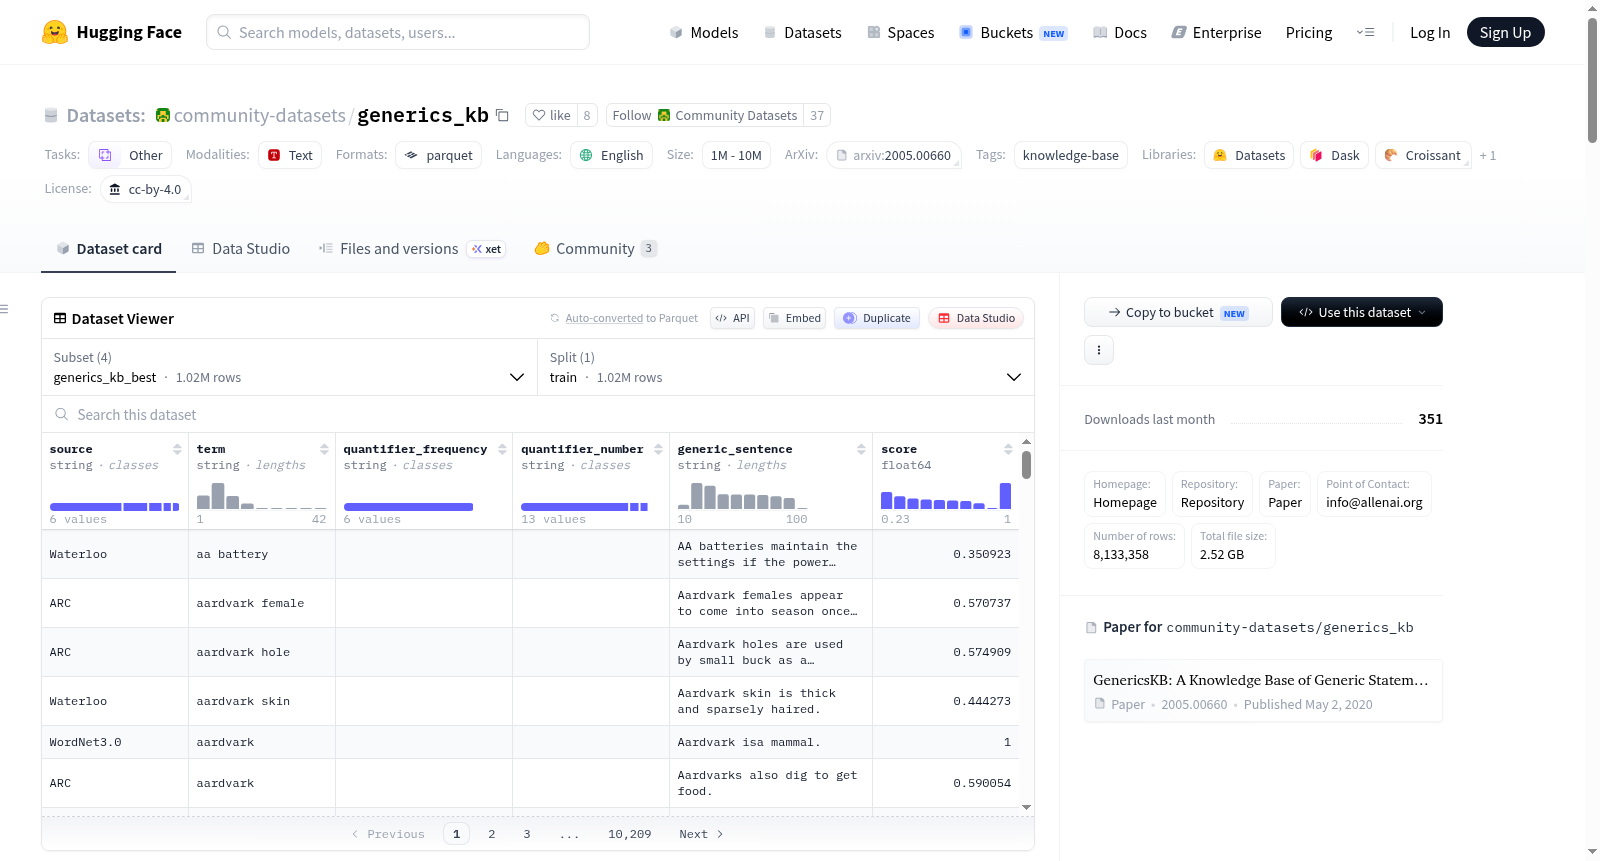The image size is (1600, 861).
Task: Expand the Split train dropdown
Action: click(785, 367)
